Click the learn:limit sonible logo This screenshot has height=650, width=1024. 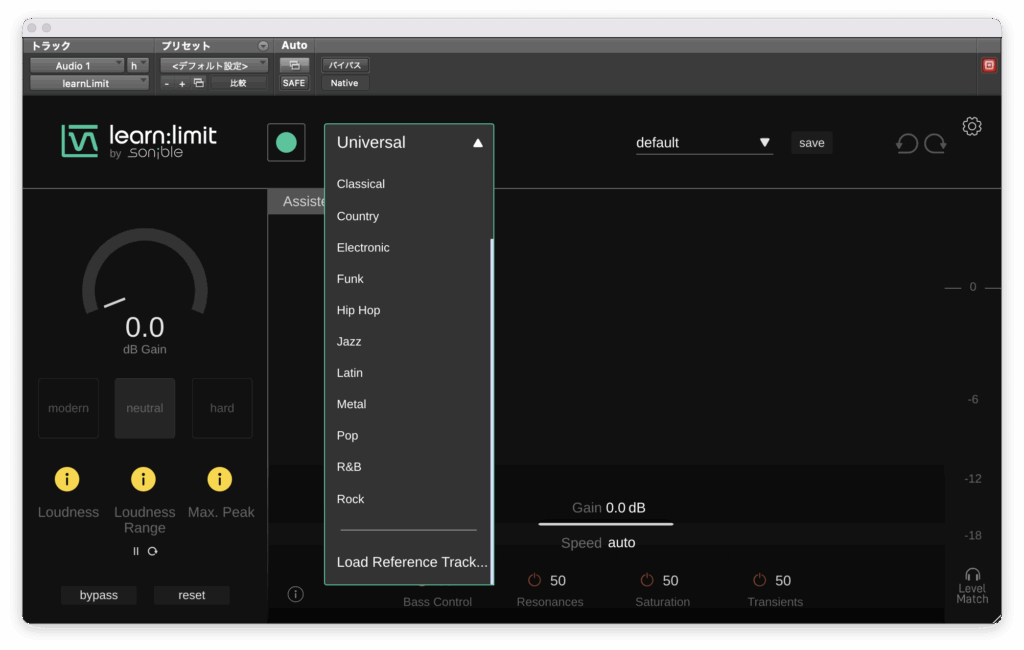click(138, 141)
